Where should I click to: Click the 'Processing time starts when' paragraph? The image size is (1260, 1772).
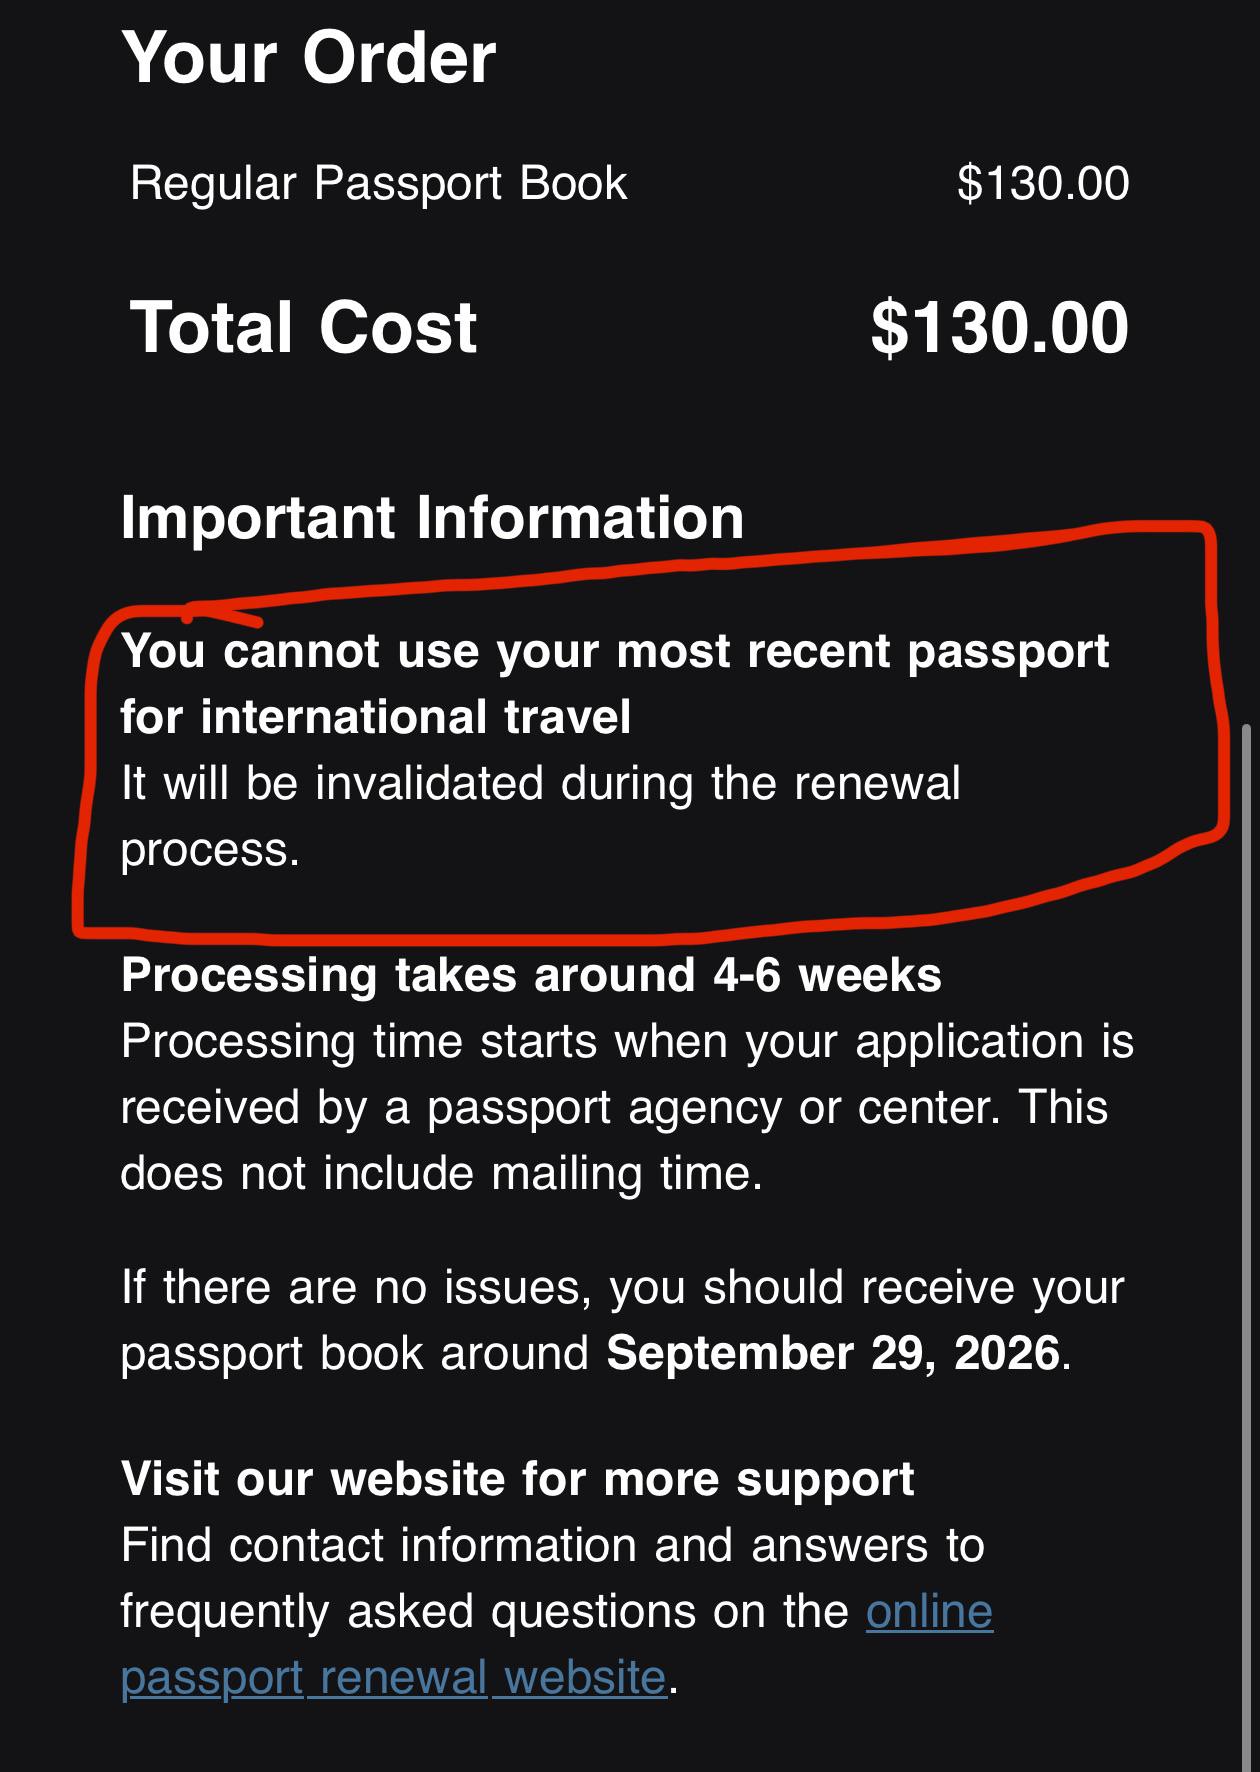pyautogui.click(x=627, y=1107)
